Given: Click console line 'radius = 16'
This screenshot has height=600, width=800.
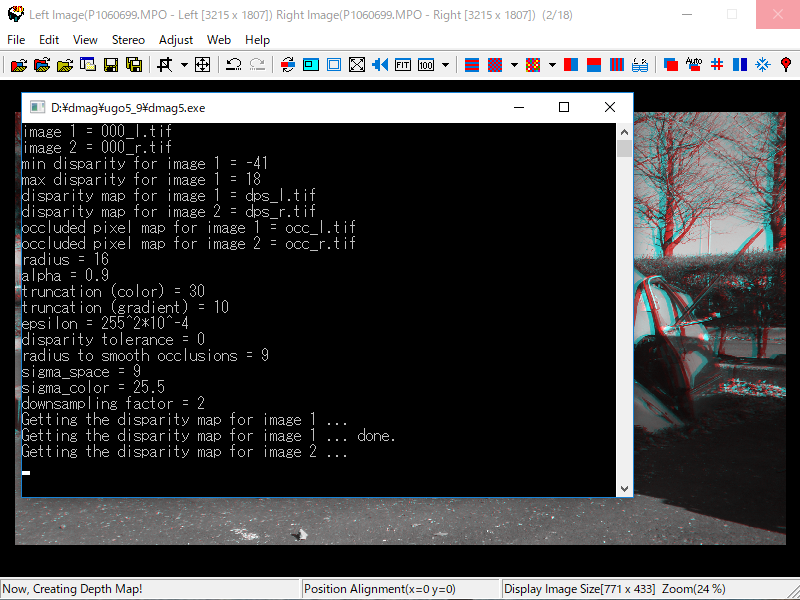Looking at the screenshot, I should tap(65, 260).
